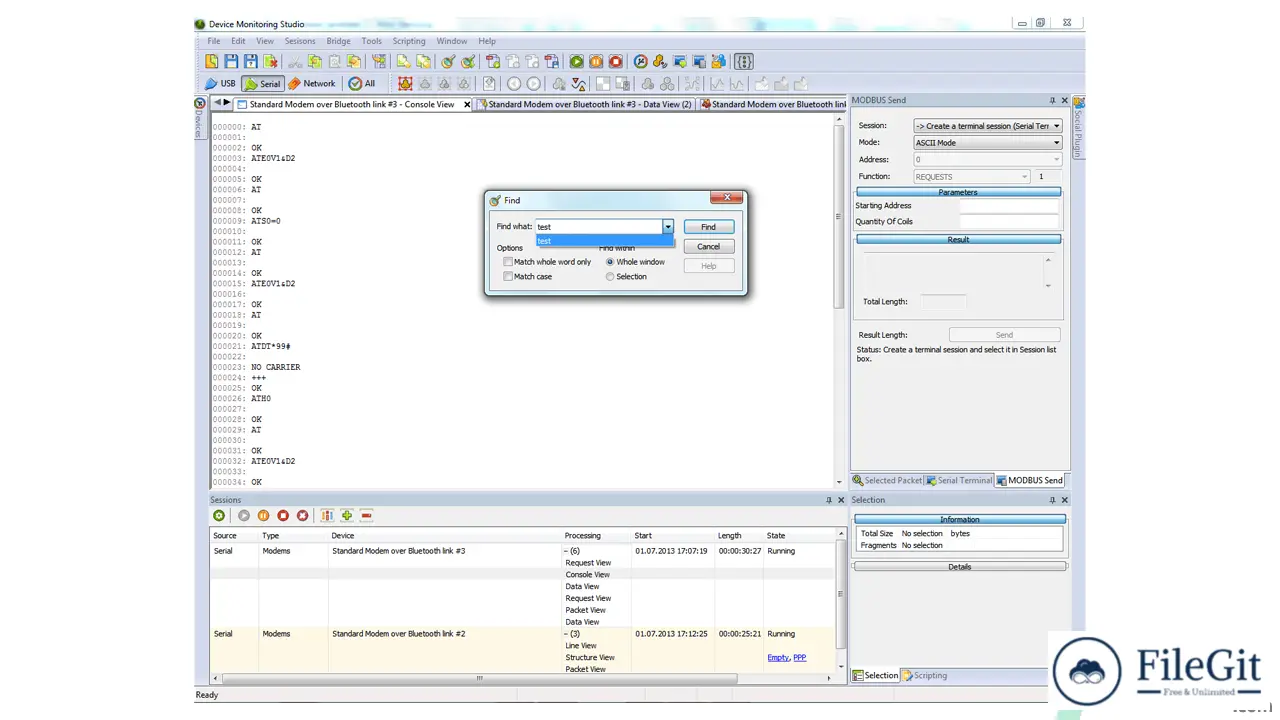The height and width of the screenshot is (720, 1280).
Task: Click the configure processing icon in Sessions toolbar
Action: click(327, 516)
